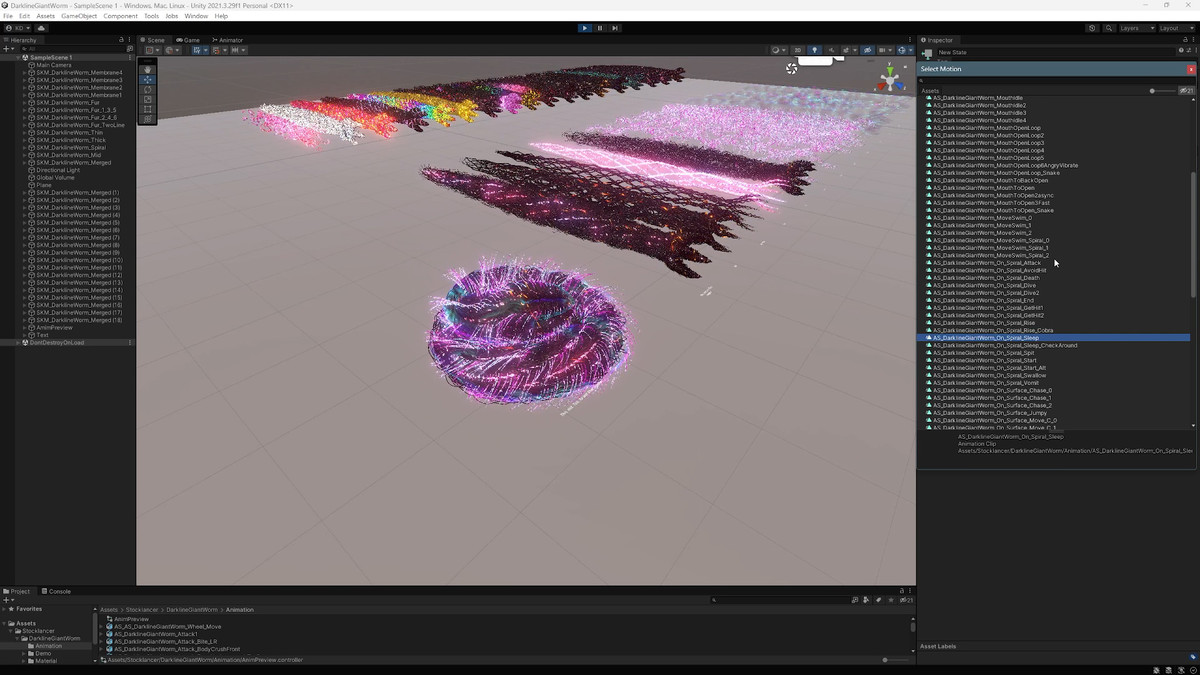Toggle 2D view mode in Scene
Viewport: 1200px width, 675px height.
[x=797, y=50]
